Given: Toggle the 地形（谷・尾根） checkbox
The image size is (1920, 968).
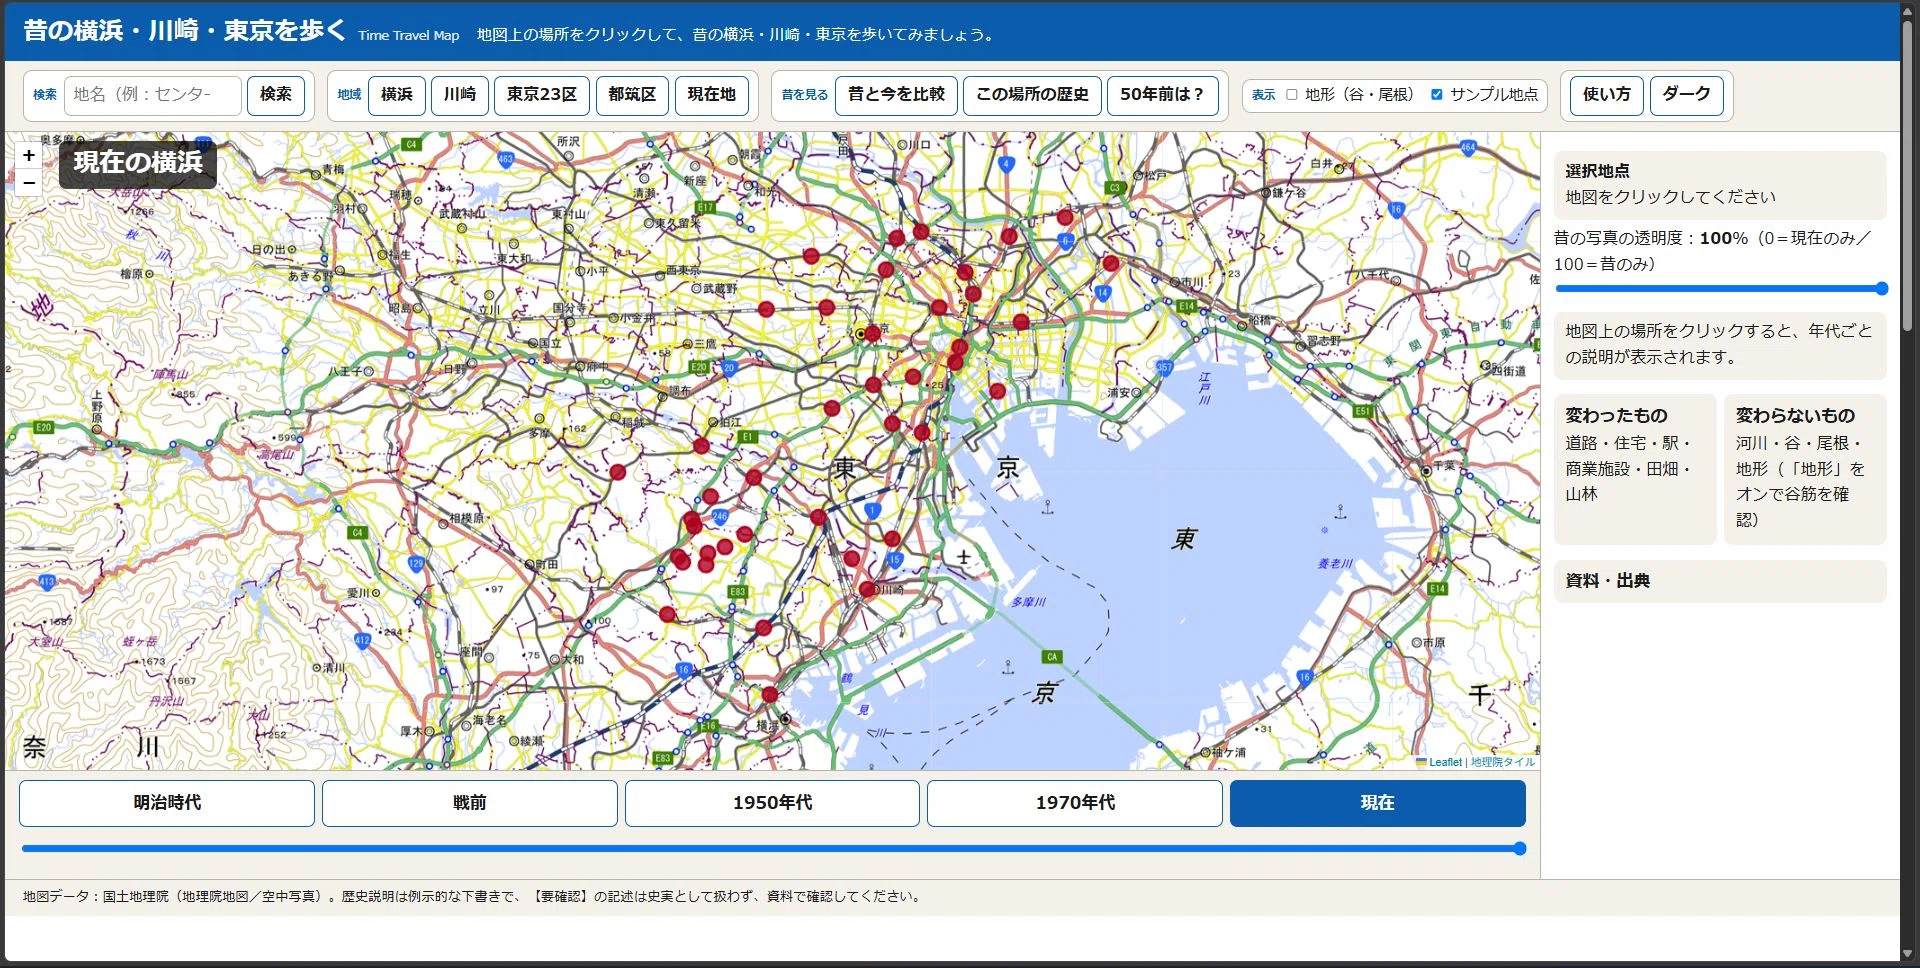Looking at the screenshot, I should (1292, 95).
